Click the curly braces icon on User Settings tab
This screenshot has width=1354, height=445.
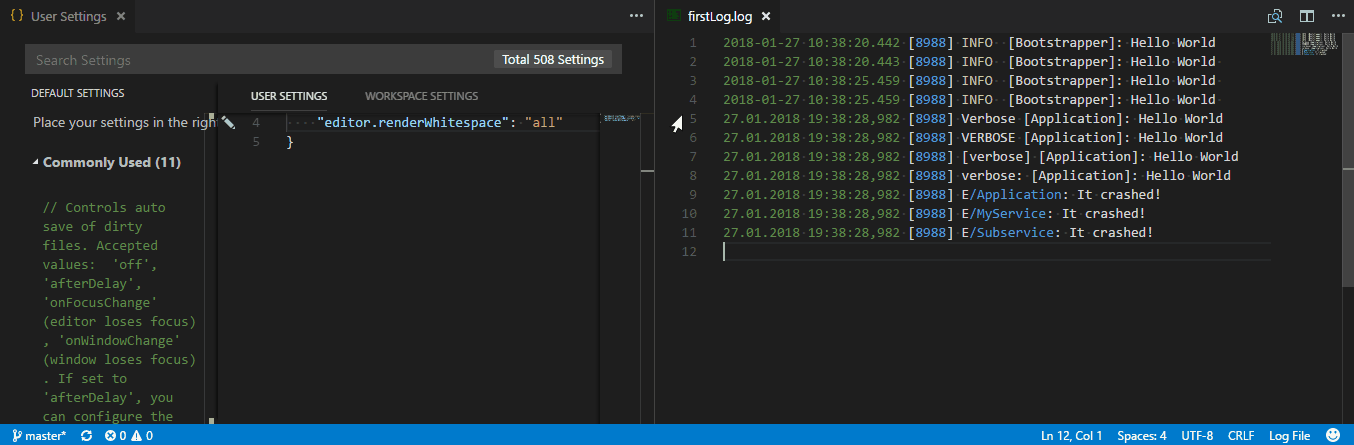[x=17, y=16]
